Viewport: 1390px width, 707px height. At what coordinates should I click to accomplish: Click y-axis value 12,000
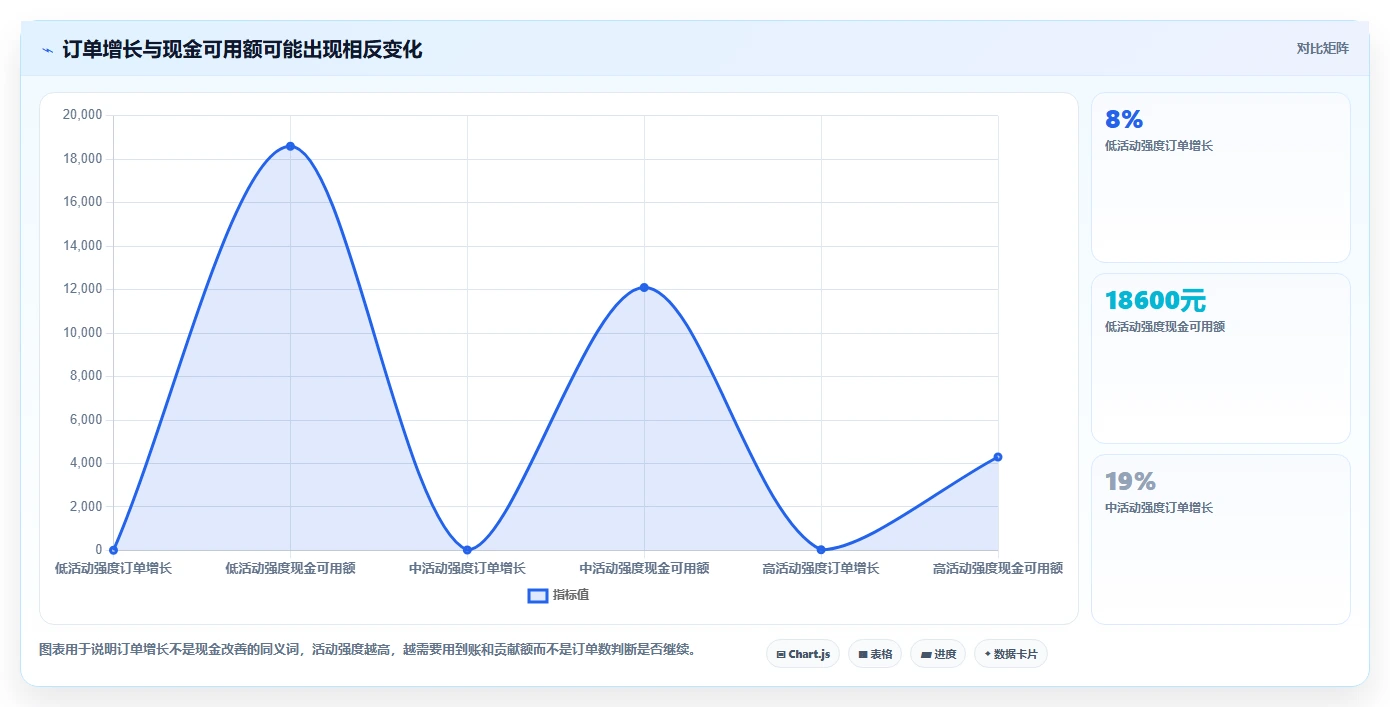coord(82,289)
